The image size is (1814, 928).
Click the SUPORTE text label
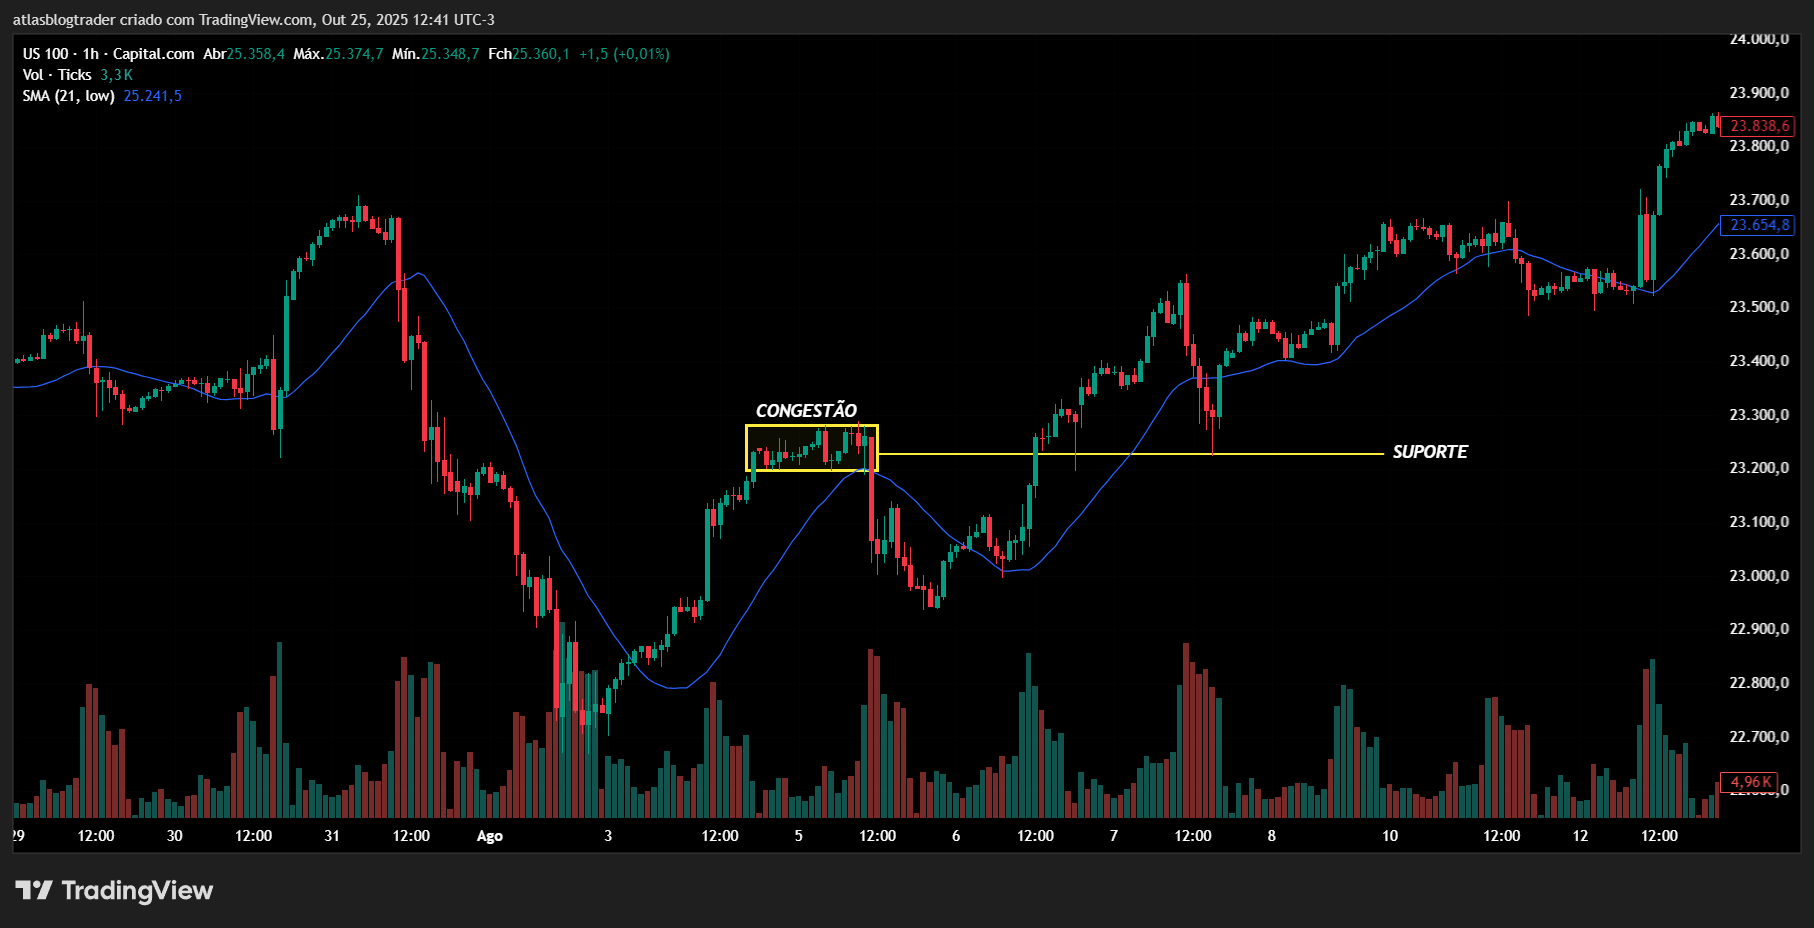tap(1430, 452)
